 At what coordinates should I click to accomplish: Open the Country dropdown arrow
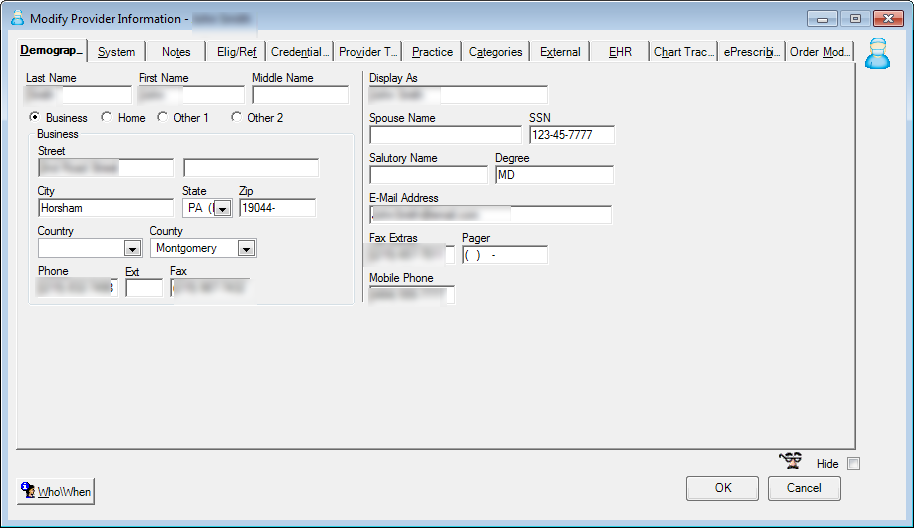(132, 249)
